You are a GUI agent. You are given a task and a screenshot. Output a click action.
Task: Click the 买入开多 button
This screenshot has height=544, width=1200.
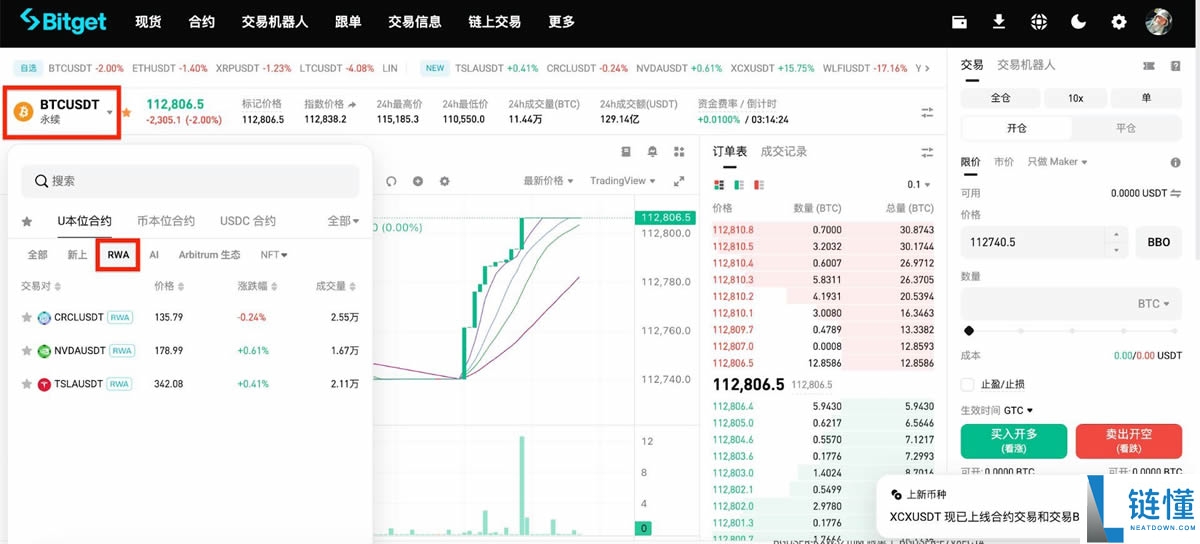[x=1014, y=441]
